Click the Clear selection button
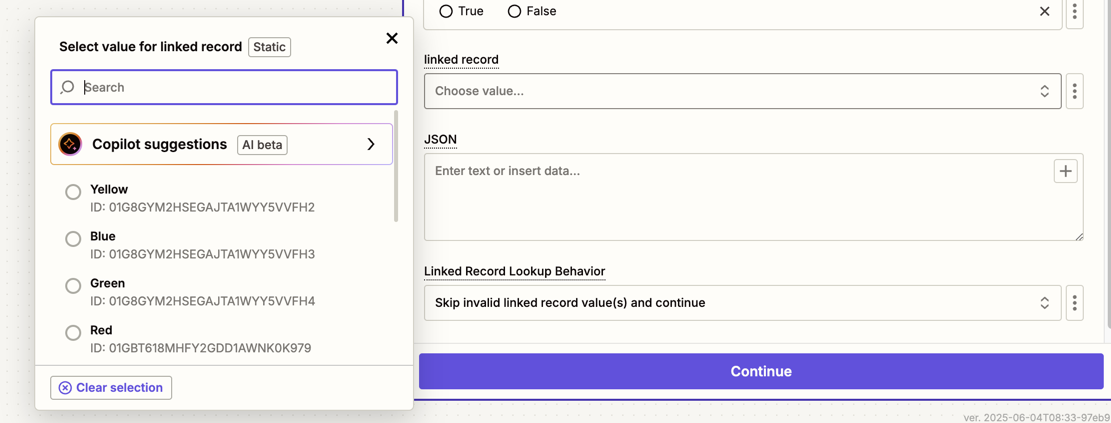This screenshot has height=423, width=1111. (111, 388)
